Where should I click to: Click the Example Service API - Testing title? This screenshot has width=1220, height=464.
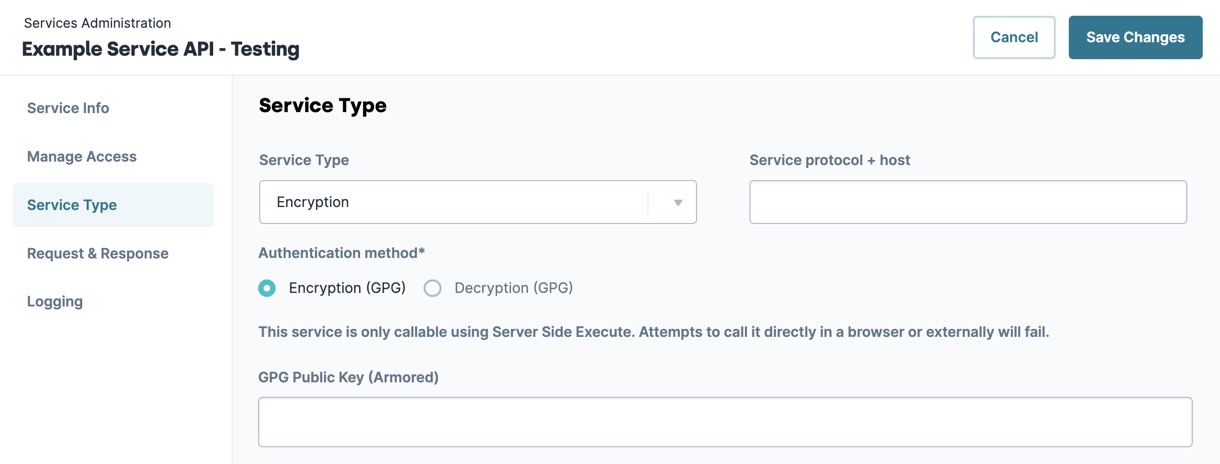tap(161, 49)
